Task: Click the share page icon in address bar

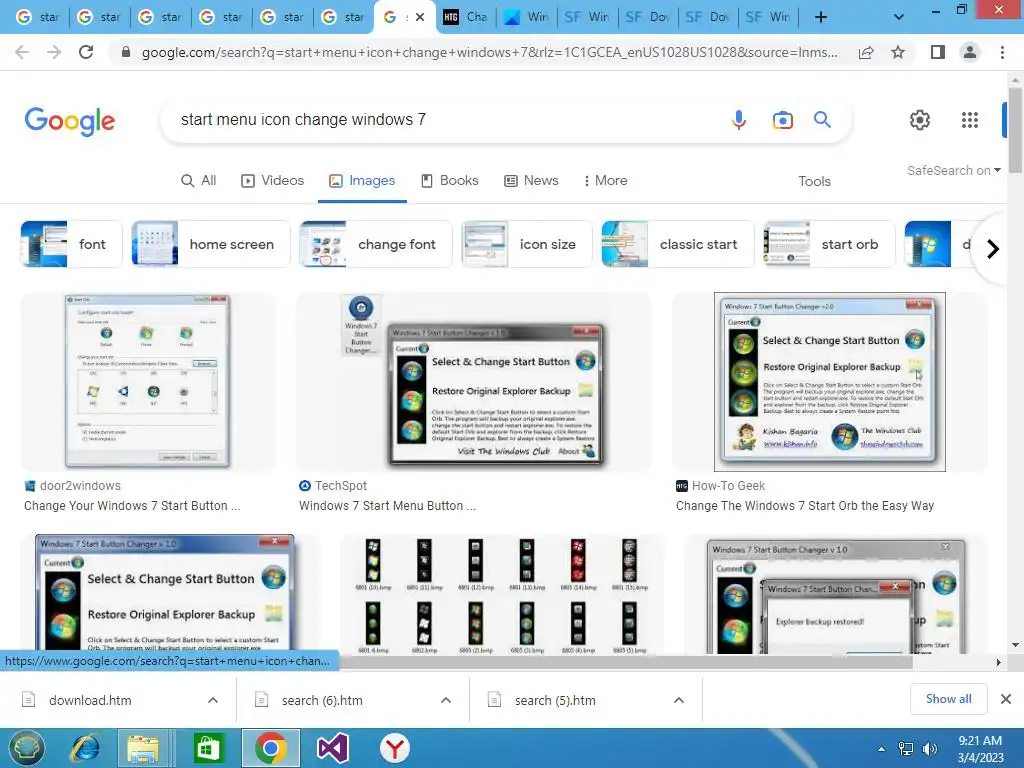Action: 866,52
